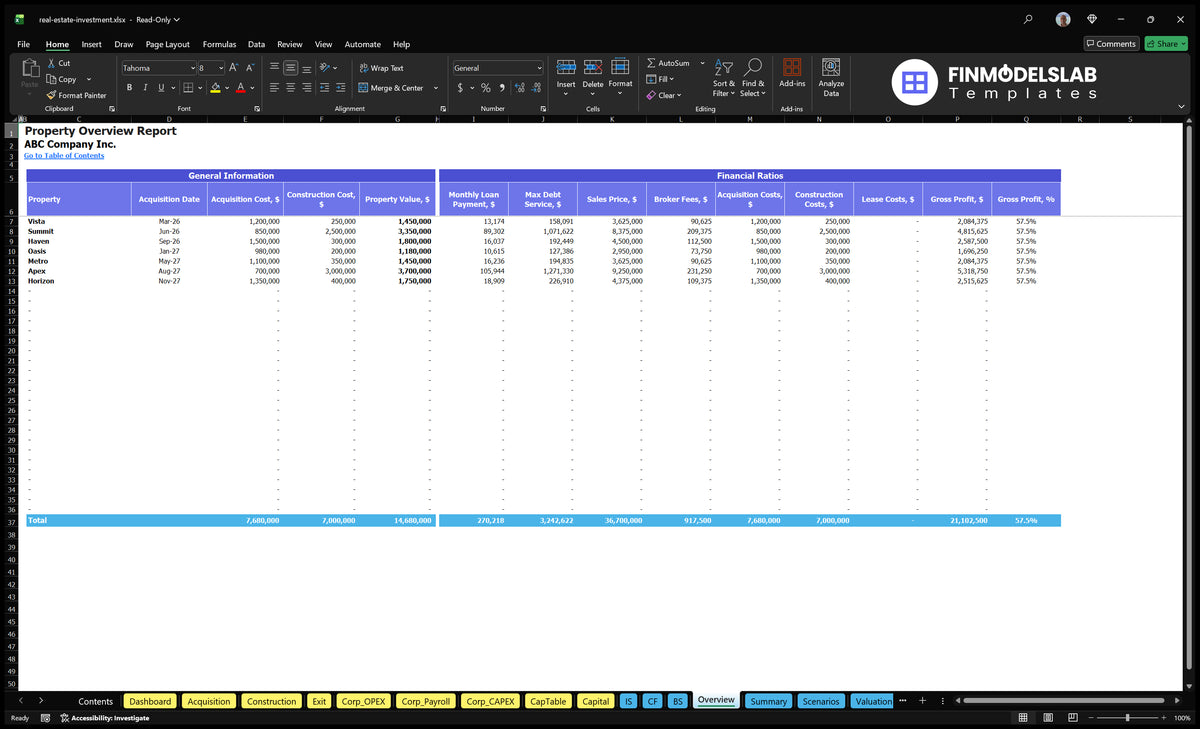Click the Share button
The image size is (1200, 729).
pos(1166,43)
